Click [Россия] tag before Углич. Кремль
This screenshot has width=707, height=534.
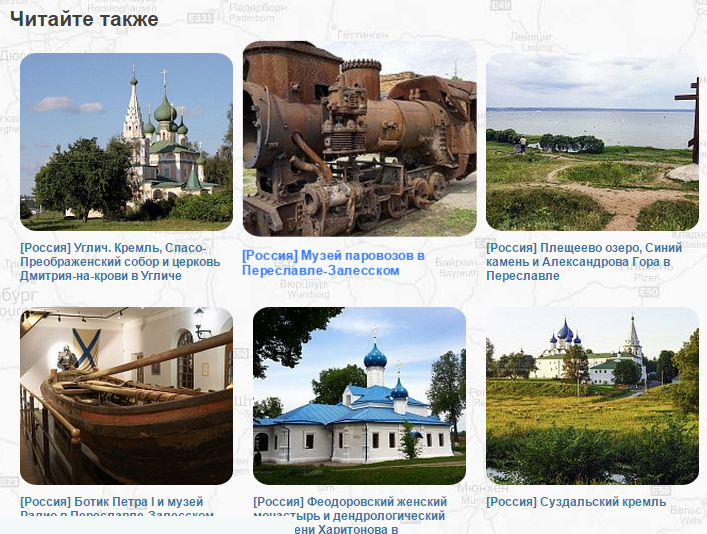click(46, 248)
